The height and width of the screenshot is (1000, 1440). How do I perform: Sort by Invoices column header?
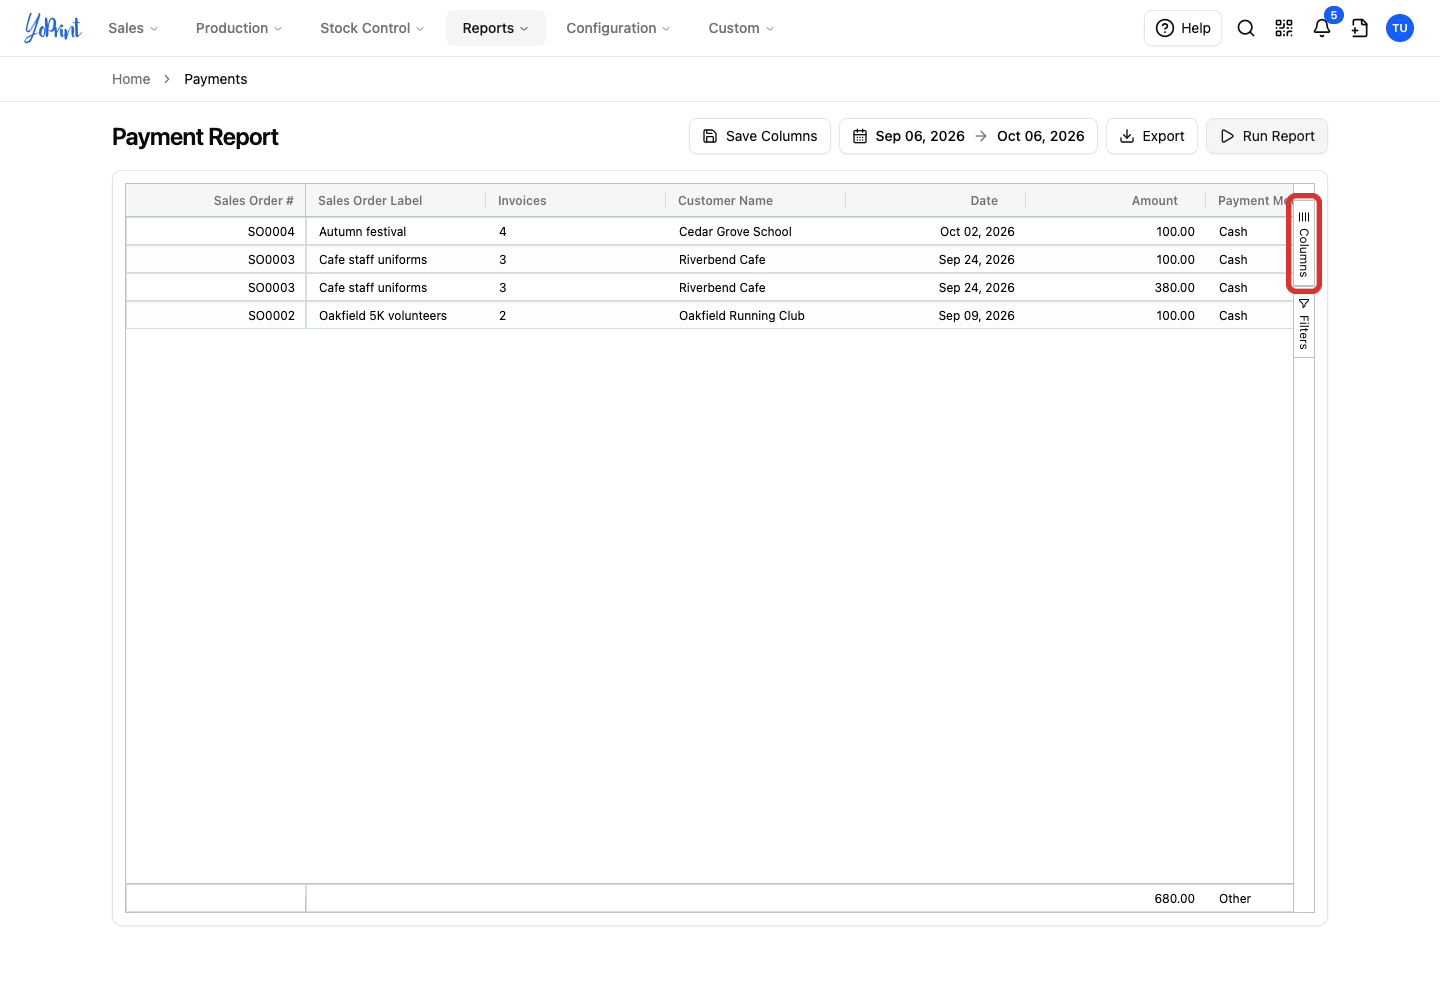tap(576, 201)
